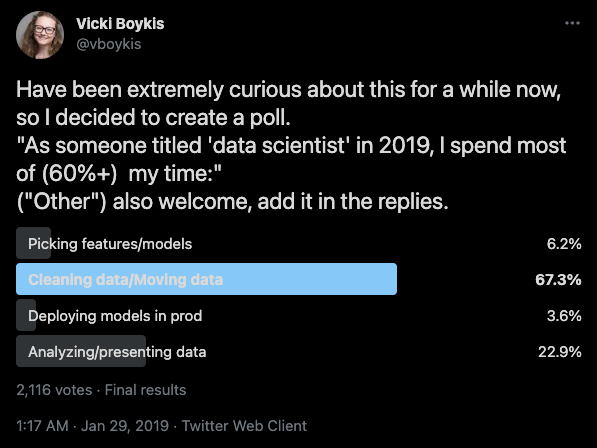
Task: Open the Vicki Boykis display name link
Action: pos(120,24)
